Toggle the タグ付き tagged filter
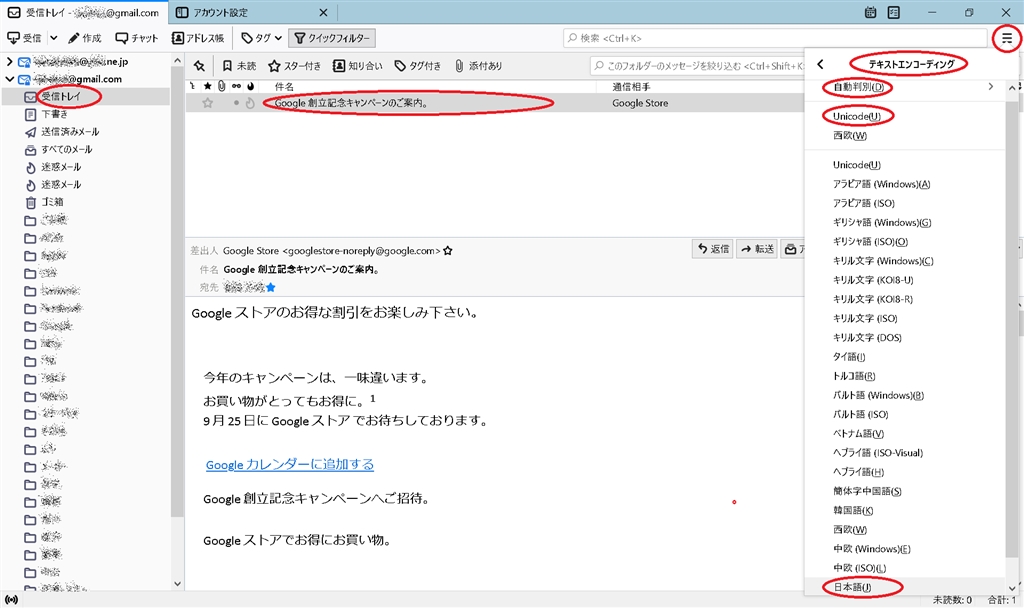1024x608 pixels. point(417,65)
